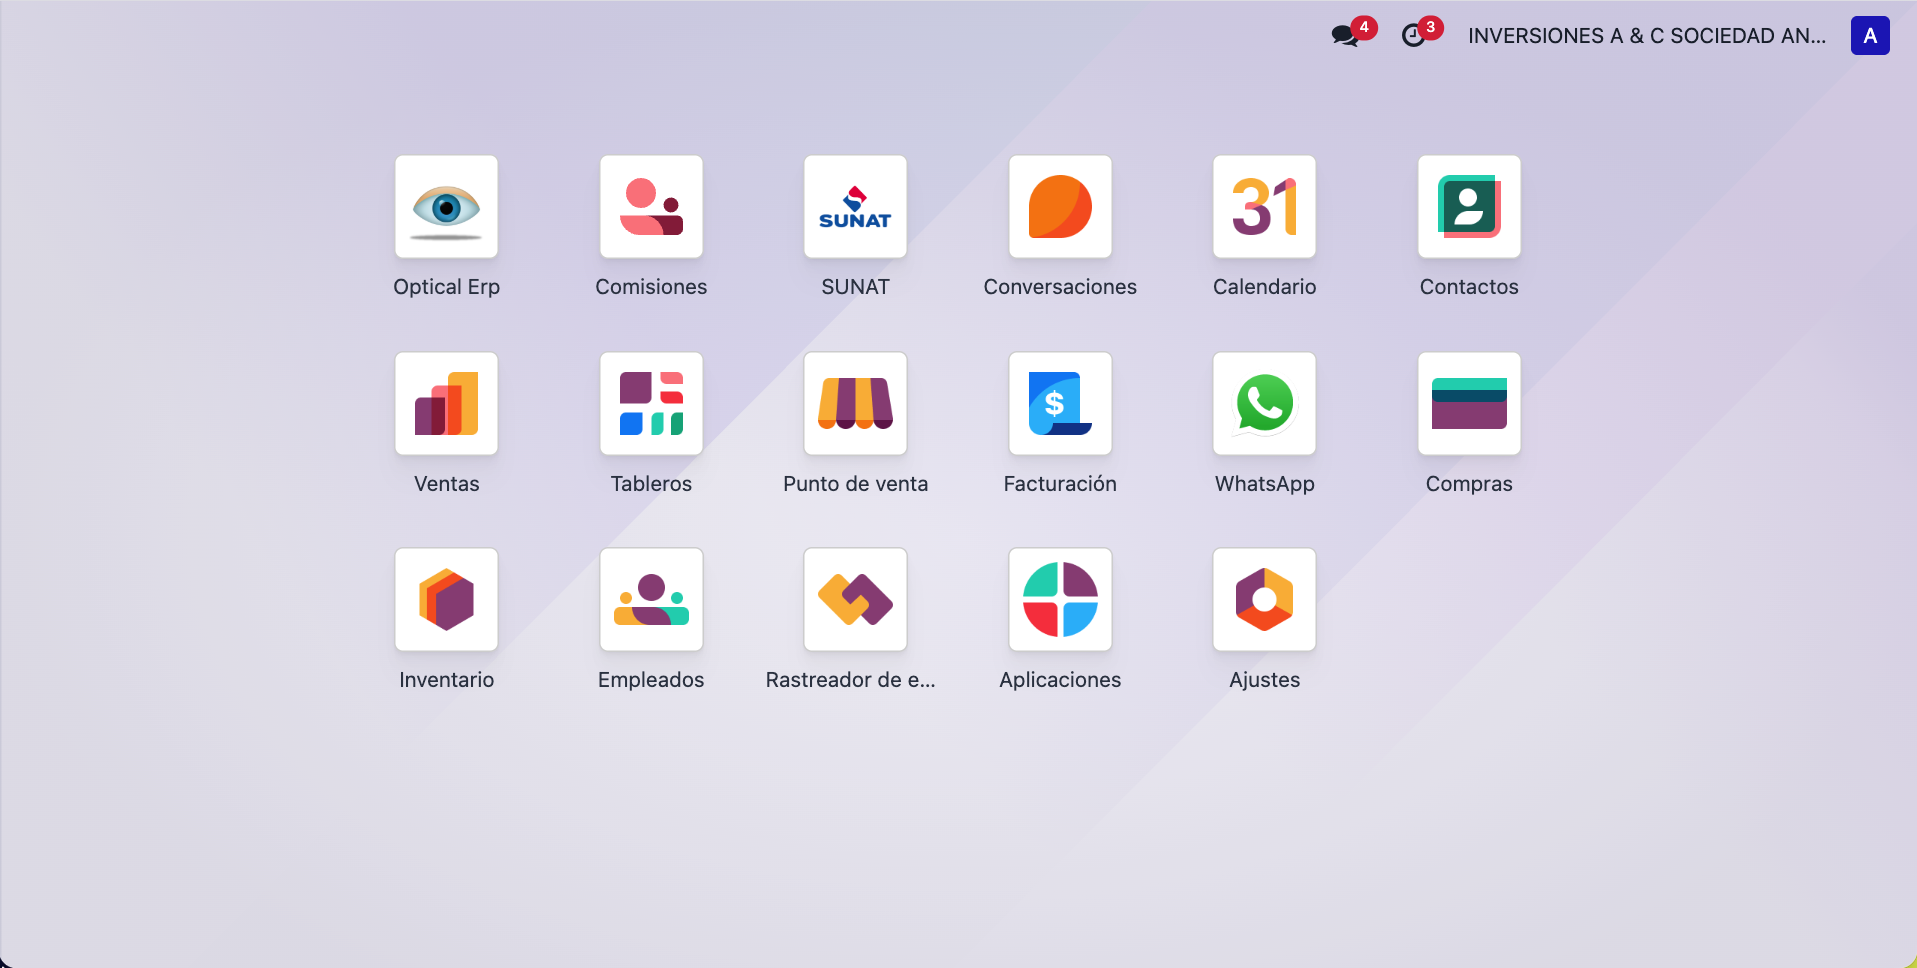Open the Calendario app
Viewport: 1917px width, 968px height.
tap(1264, 207)
